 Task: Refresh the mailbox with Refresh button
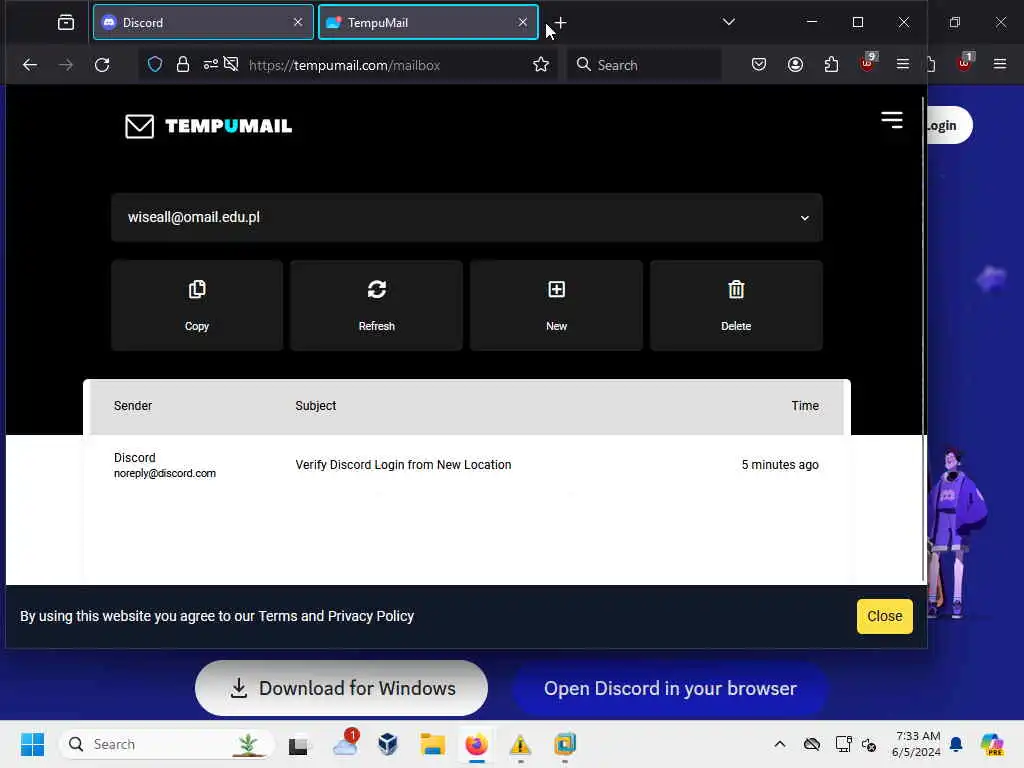pos(376,305)
